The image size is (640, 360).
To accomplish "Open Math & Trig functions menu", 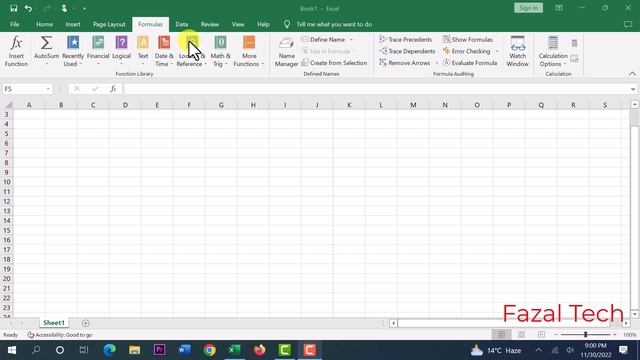I will 220,51.
